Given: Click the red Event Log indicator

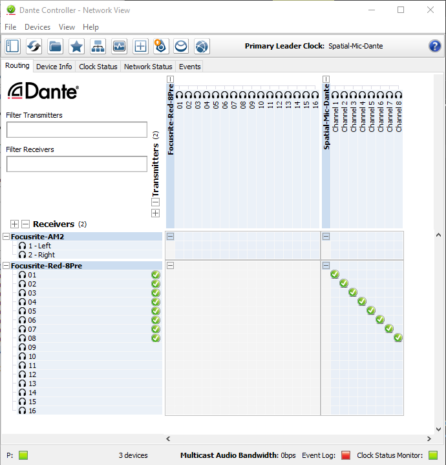Looking at the screenshot, I should (x=346, y=455).
